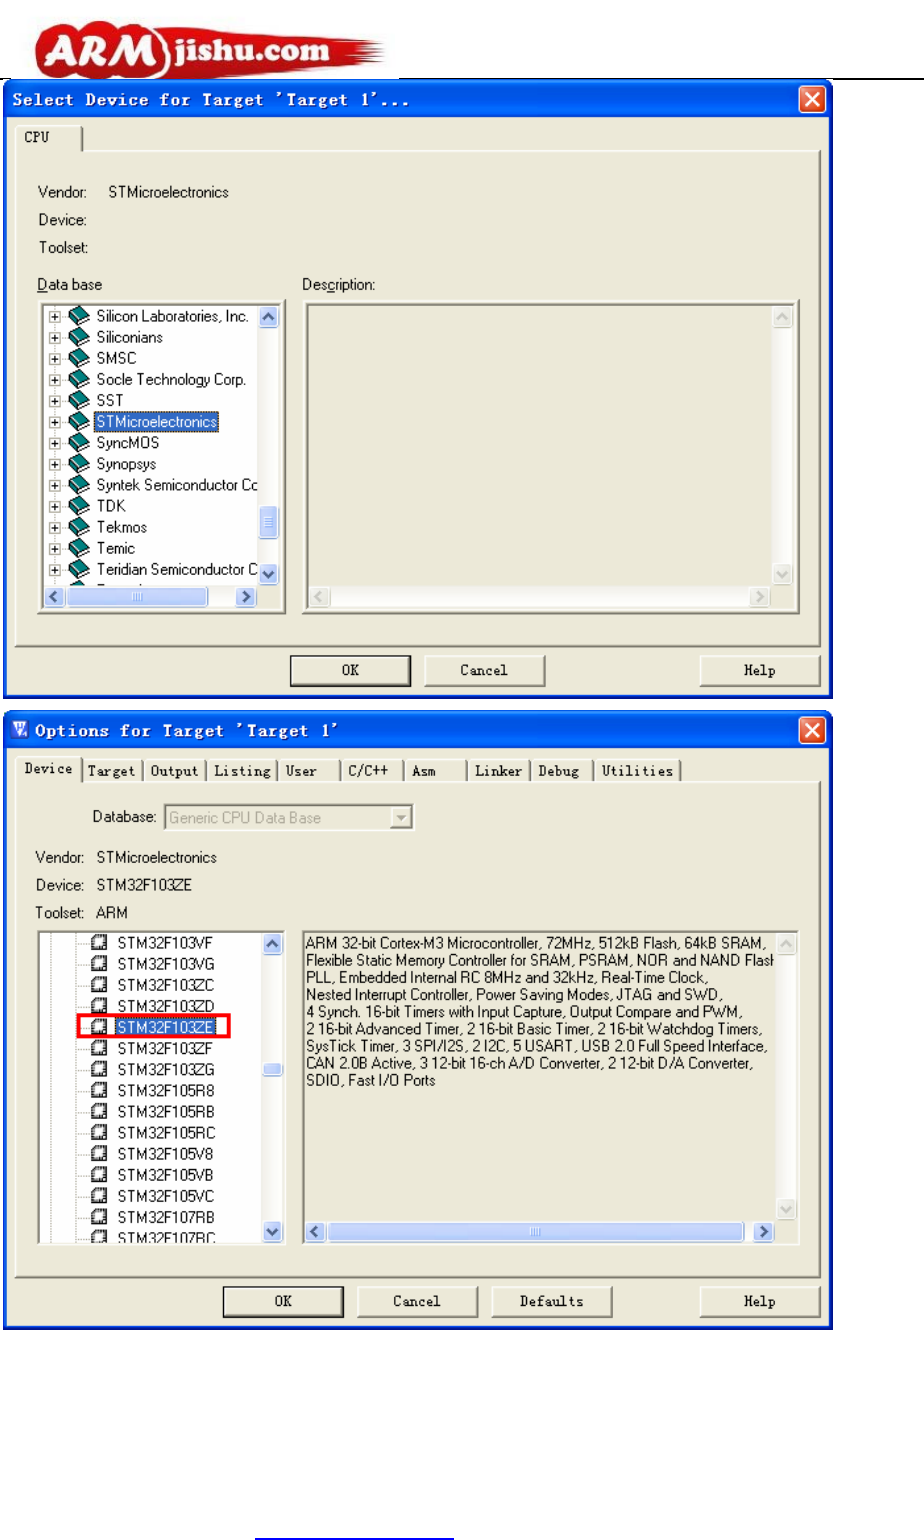This screenshot has width=924, height=1540.
Task: Click the STM32F105V8 chip icon
Action: 99,1153
